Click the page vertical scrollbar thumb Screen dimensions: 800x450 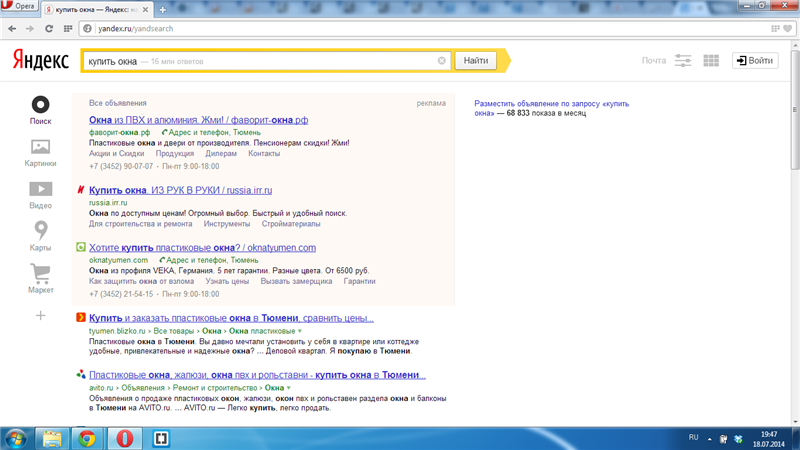(x=795, y=110)
